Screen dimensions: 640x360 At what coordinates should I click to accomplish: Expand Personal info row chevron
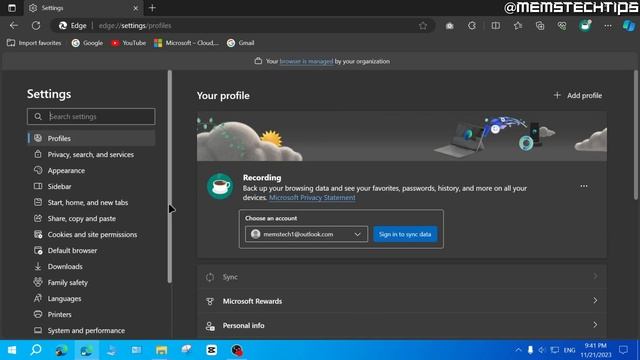pyautogui.click(x=595, y=325)
